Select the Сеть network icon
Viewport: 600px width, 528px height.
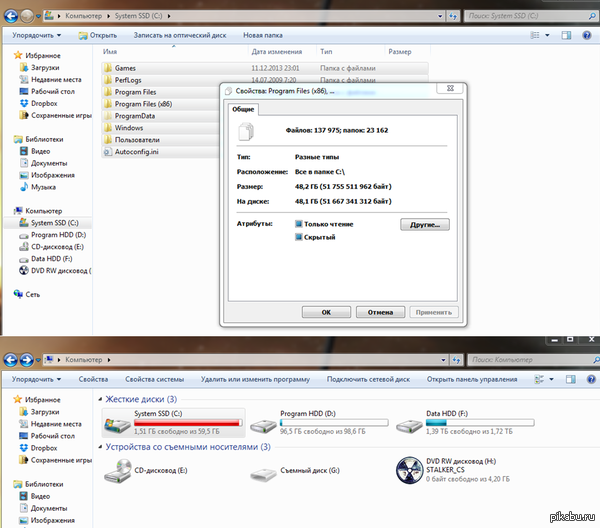[x=17, y=294]
